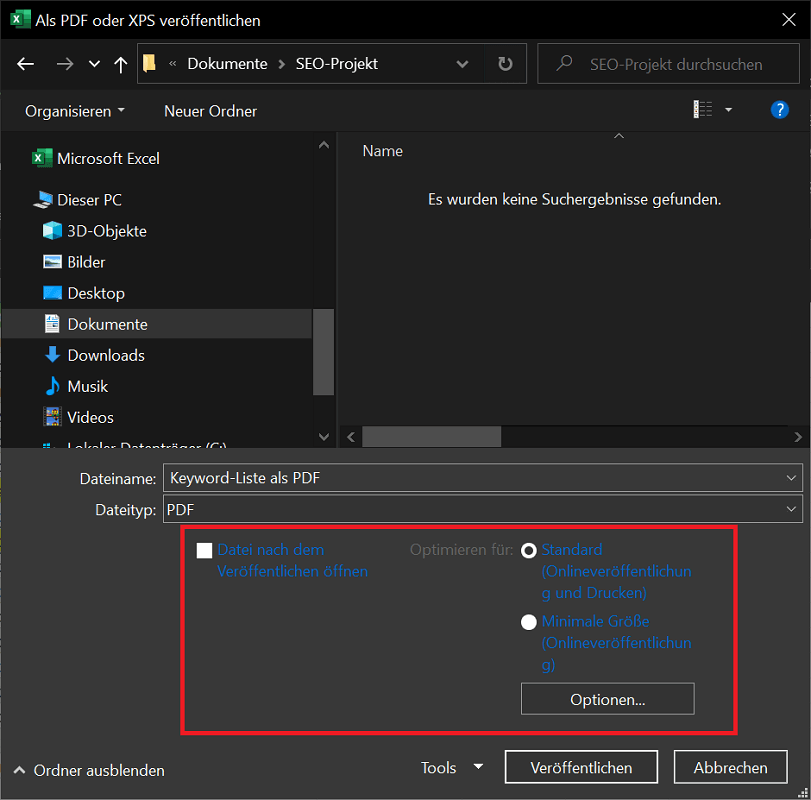Select Minimale Größe radio button
The width and height of the screenshot is (811, 800).
[529, 622]
